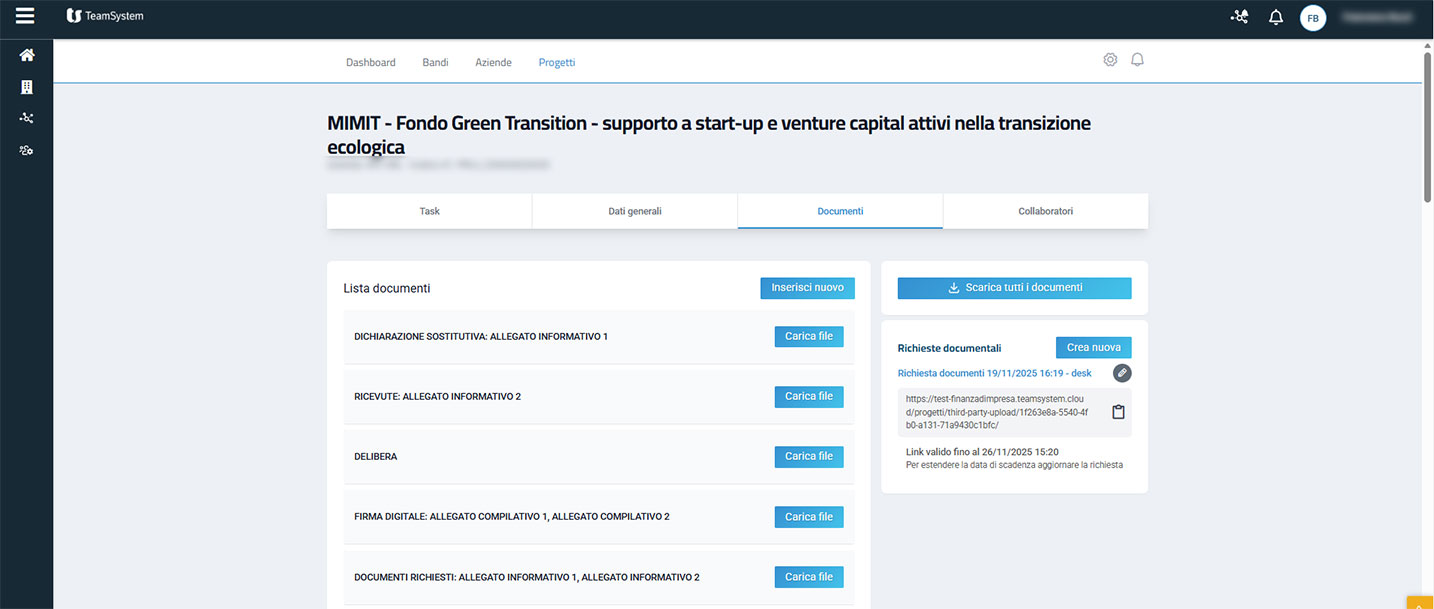Click the settings gear beside navigation tabs
The image size is (1434, 609).
tap(1110, 60)
